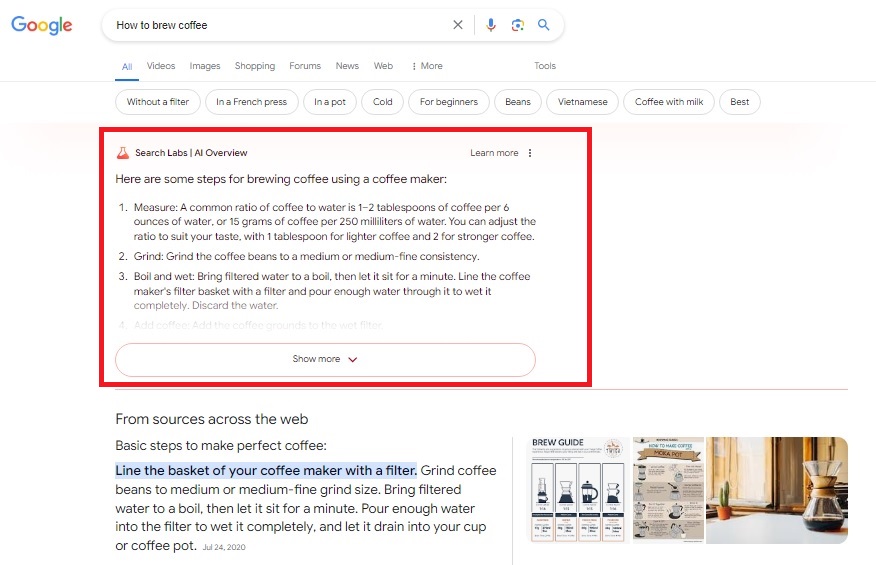876x565 pixels.
Task: Select the All results tab
Action: [127, 67]
